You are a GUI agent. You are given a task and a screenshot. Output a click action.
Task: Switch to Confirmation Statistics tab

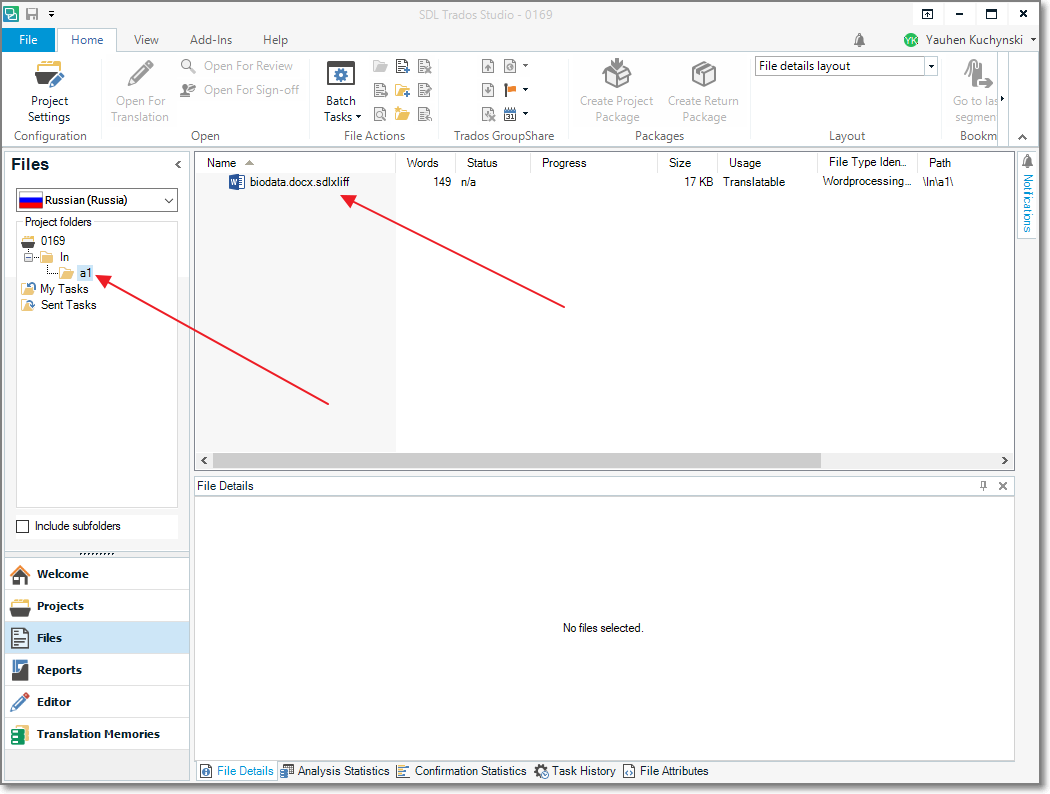click(461, 771)
